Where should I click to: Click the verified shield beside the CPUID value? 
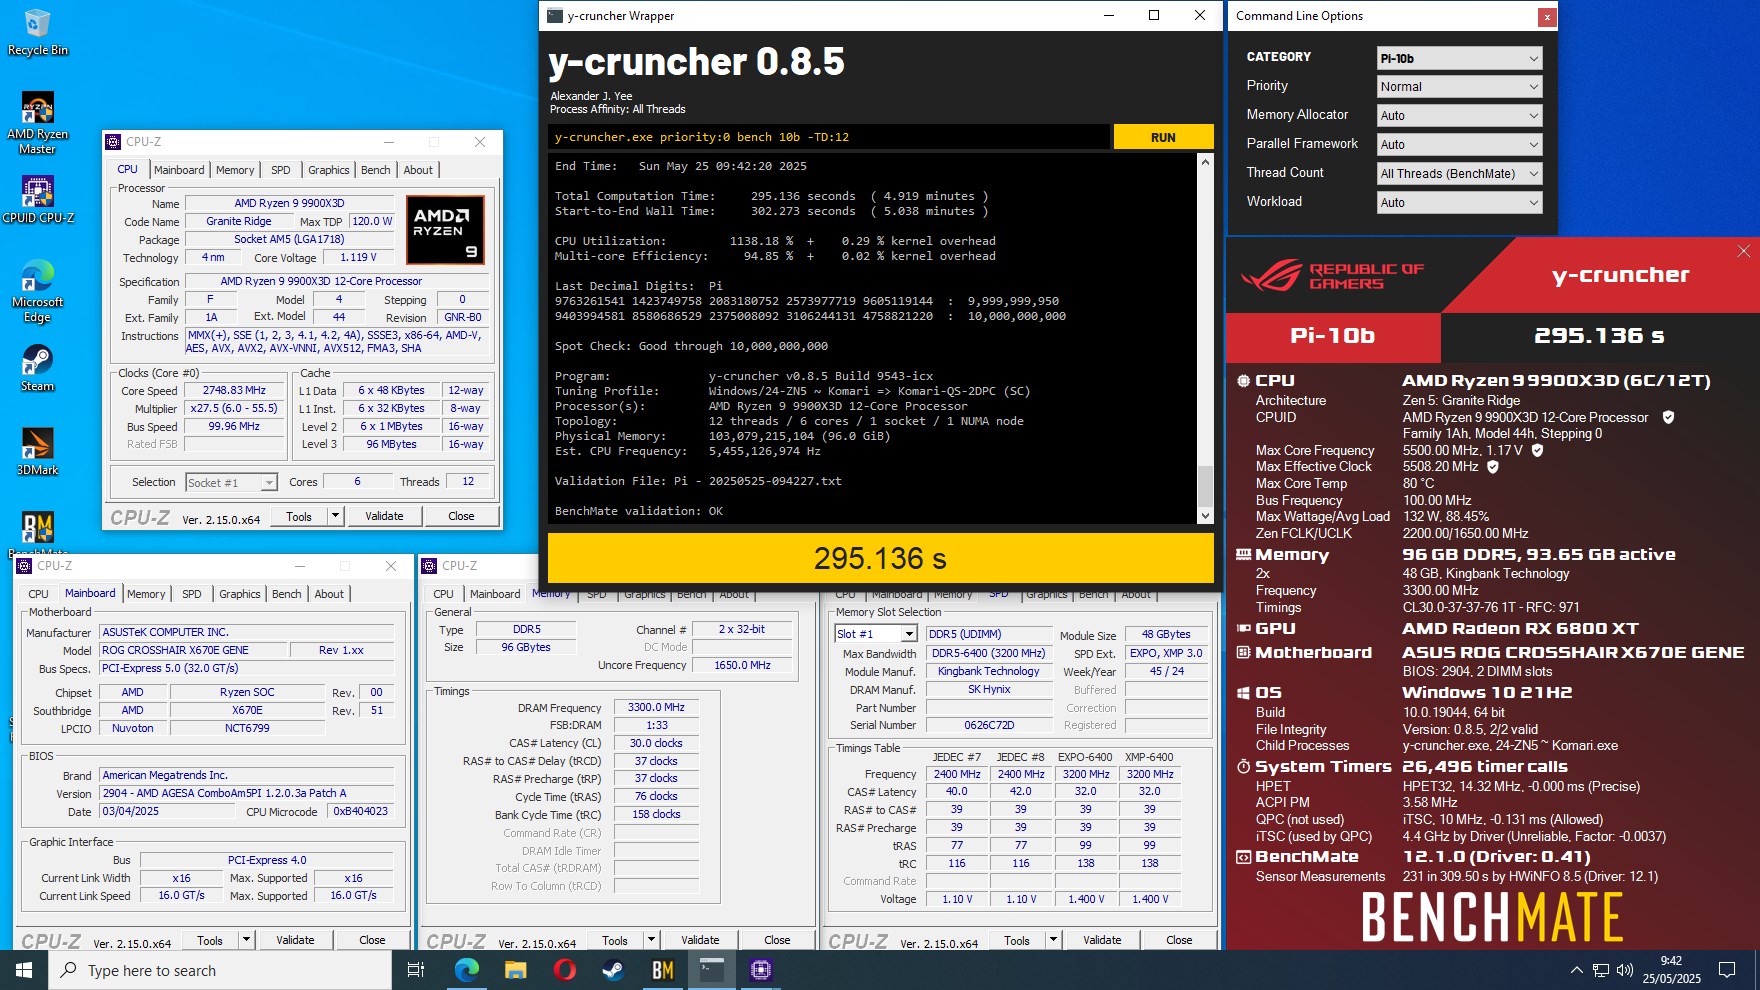click(x=1668, y=417)
